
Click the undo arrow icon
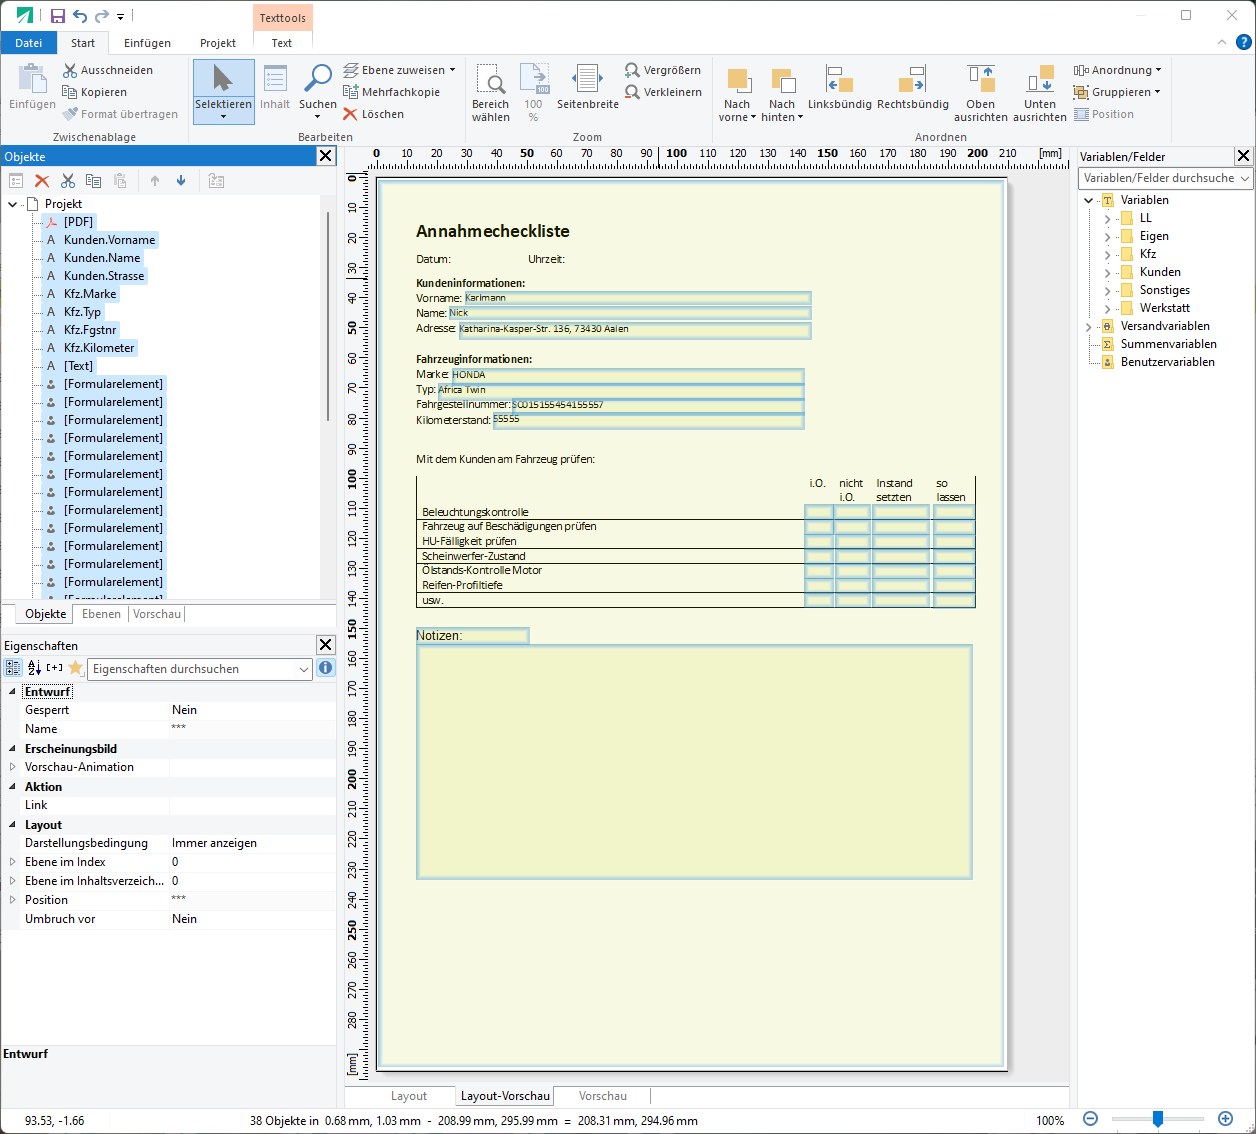(x=80, y=16)
